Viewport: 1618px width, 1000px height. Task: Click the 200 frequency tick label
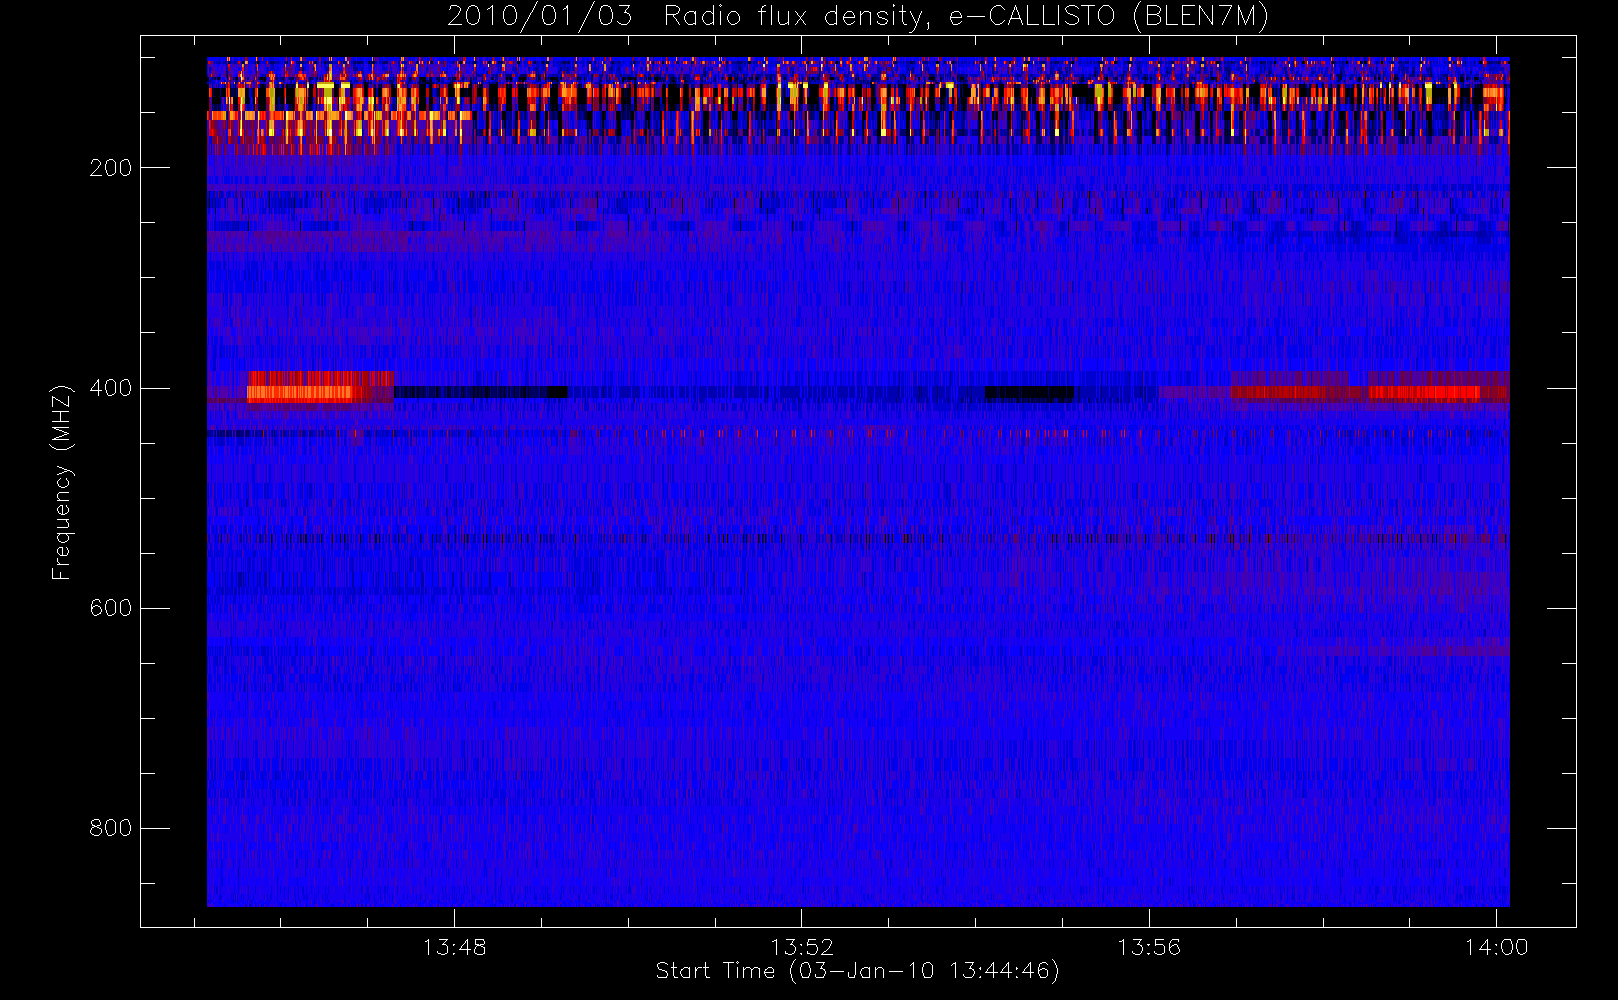[x=111, y=168]
